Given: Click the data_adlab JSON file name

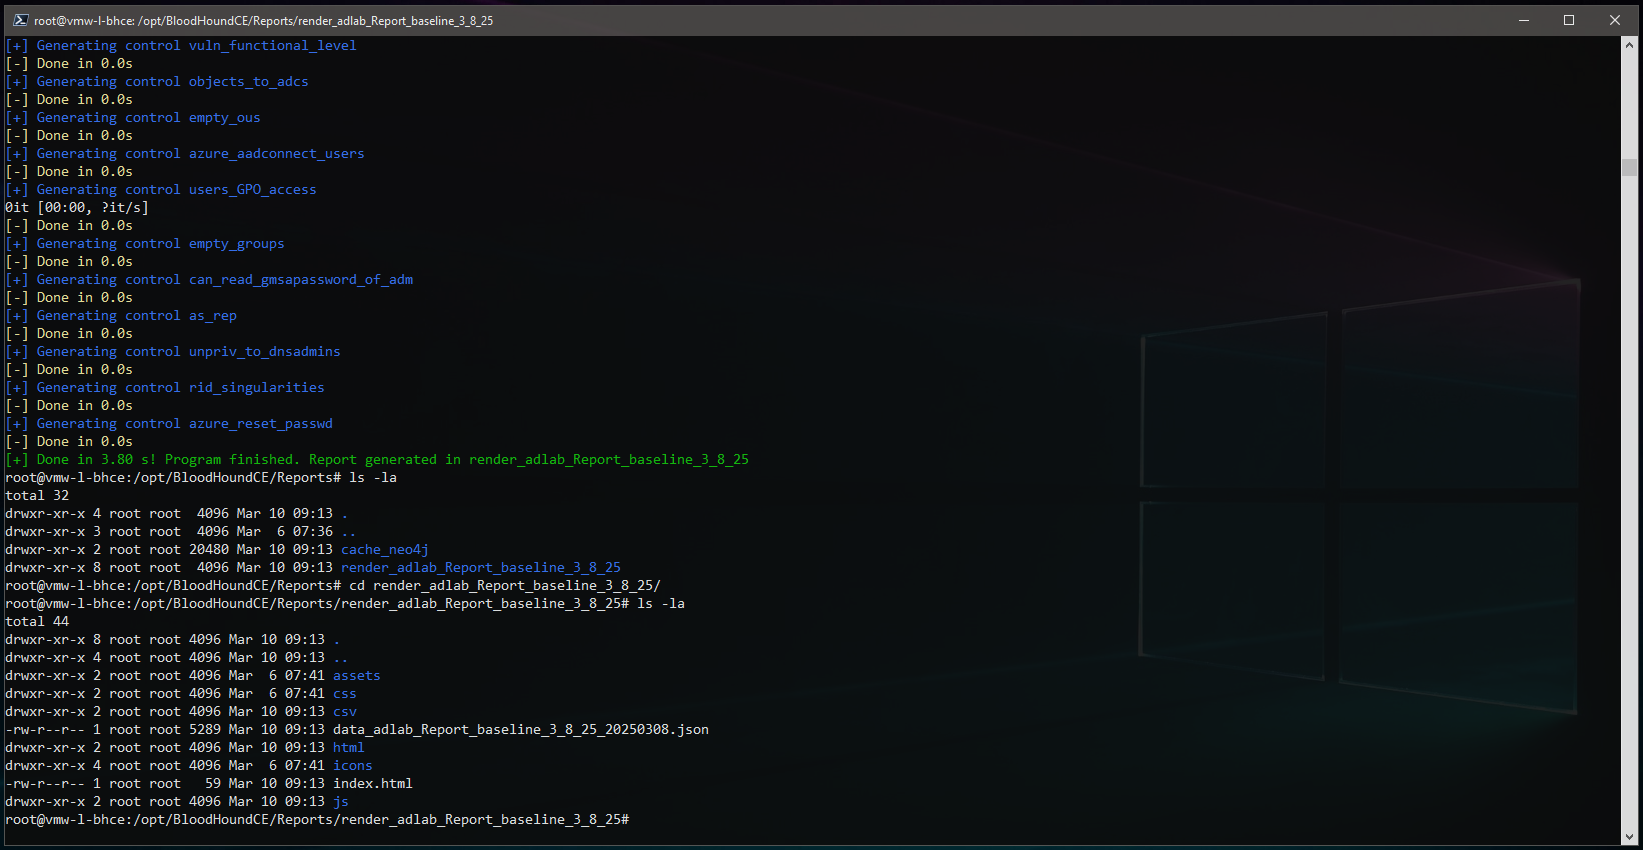Looking at the screenshot, I should (x=520, y=729).
